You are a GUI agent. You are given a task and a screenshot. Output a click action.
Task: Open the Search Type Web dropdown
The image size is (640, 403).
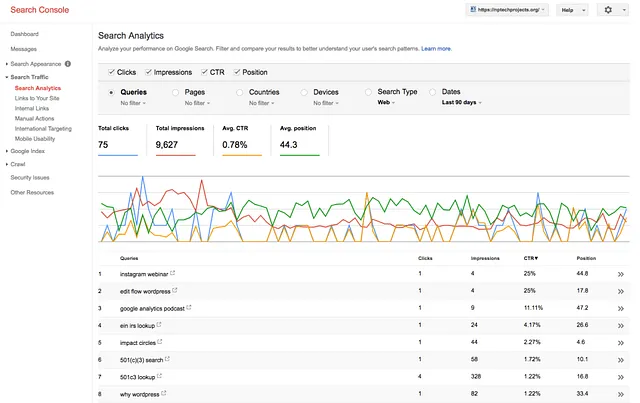(x=386, y=102)
